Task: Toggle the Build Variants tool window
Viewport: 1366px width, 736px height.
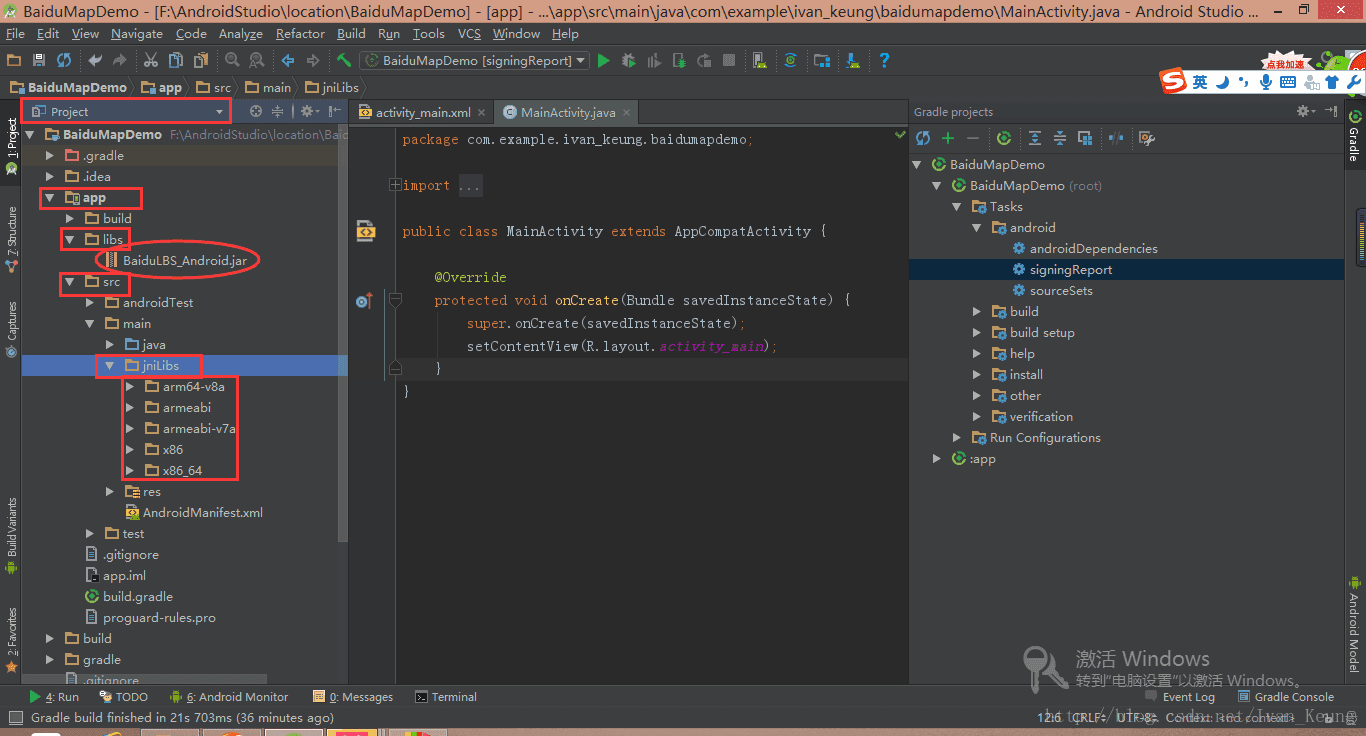Action: tap(12, 536)
